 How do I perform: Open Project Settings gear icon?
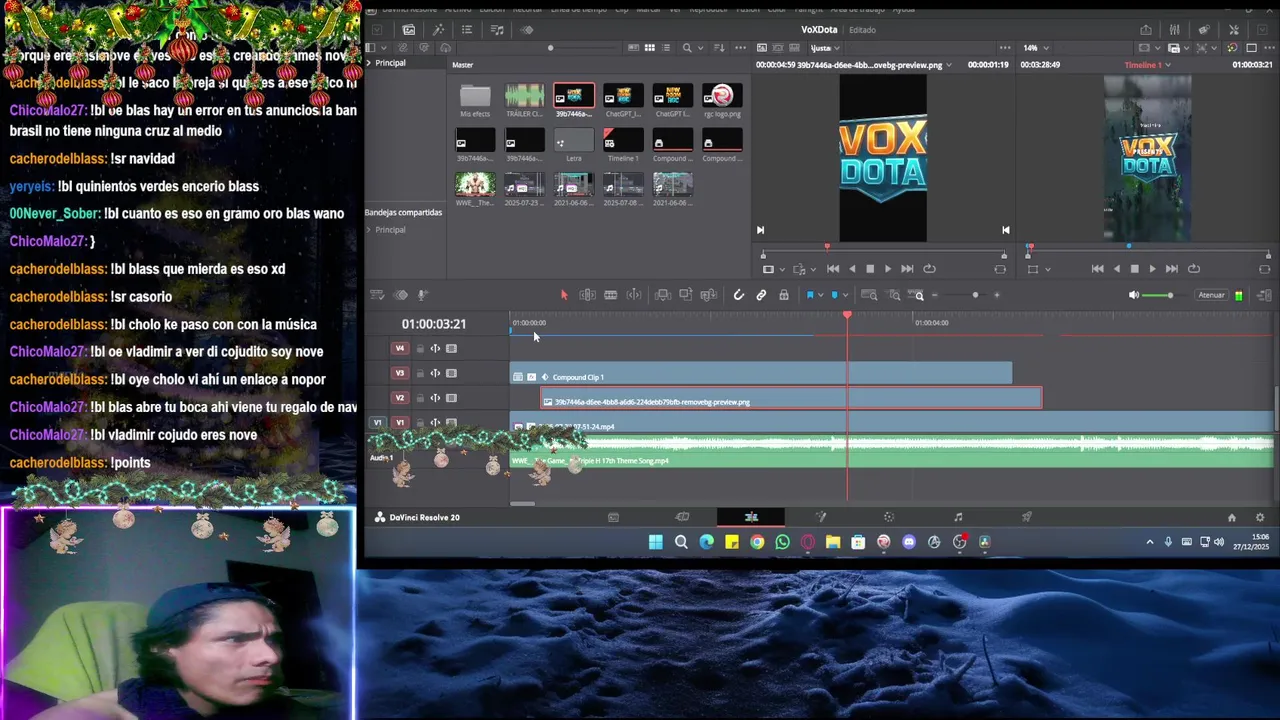tap(1260, 517)
